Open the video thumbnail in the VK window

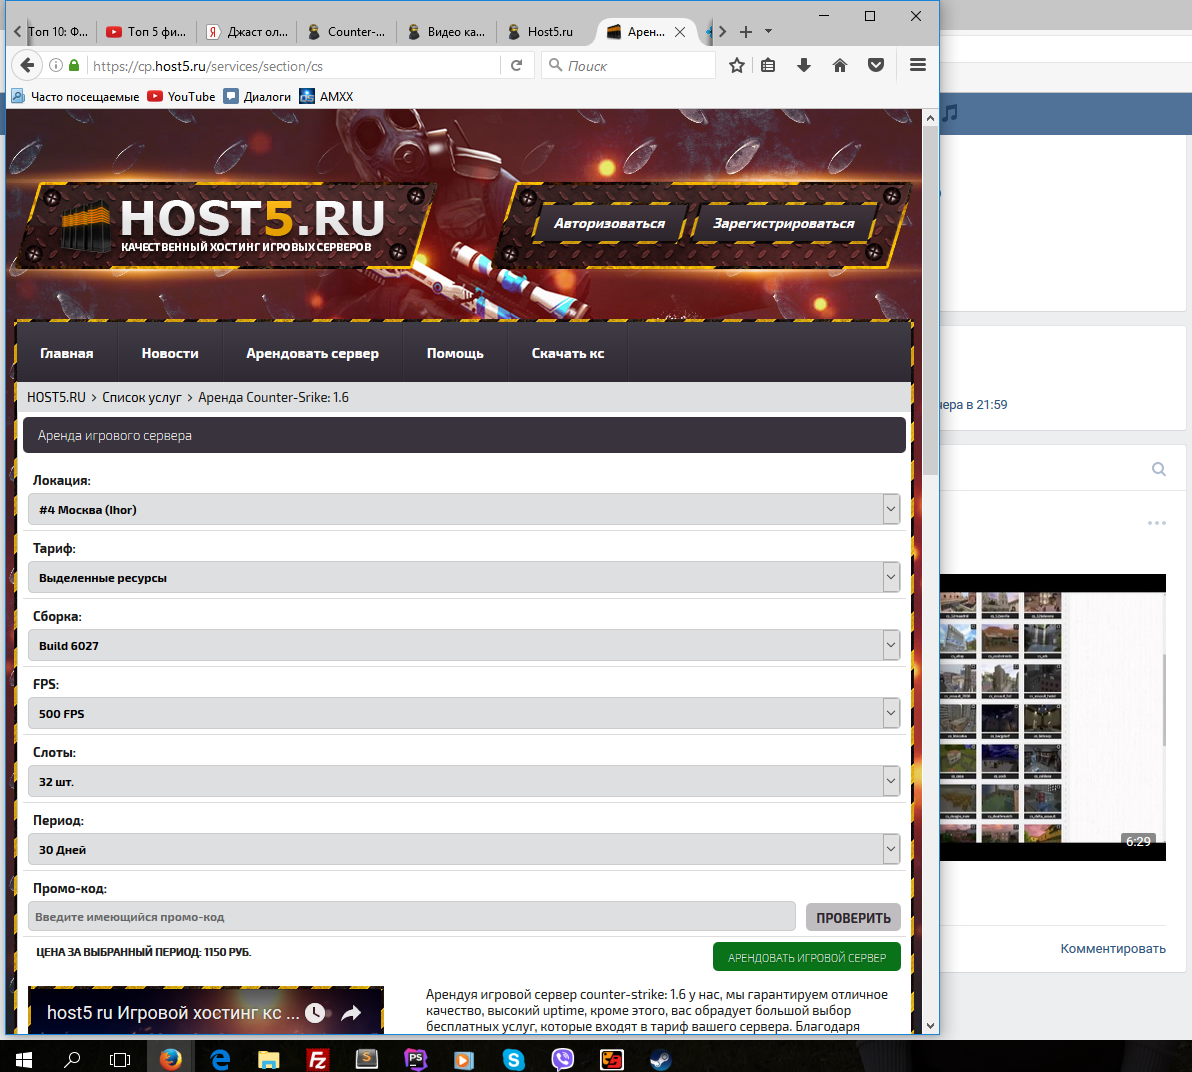(x=1052, y=717)
